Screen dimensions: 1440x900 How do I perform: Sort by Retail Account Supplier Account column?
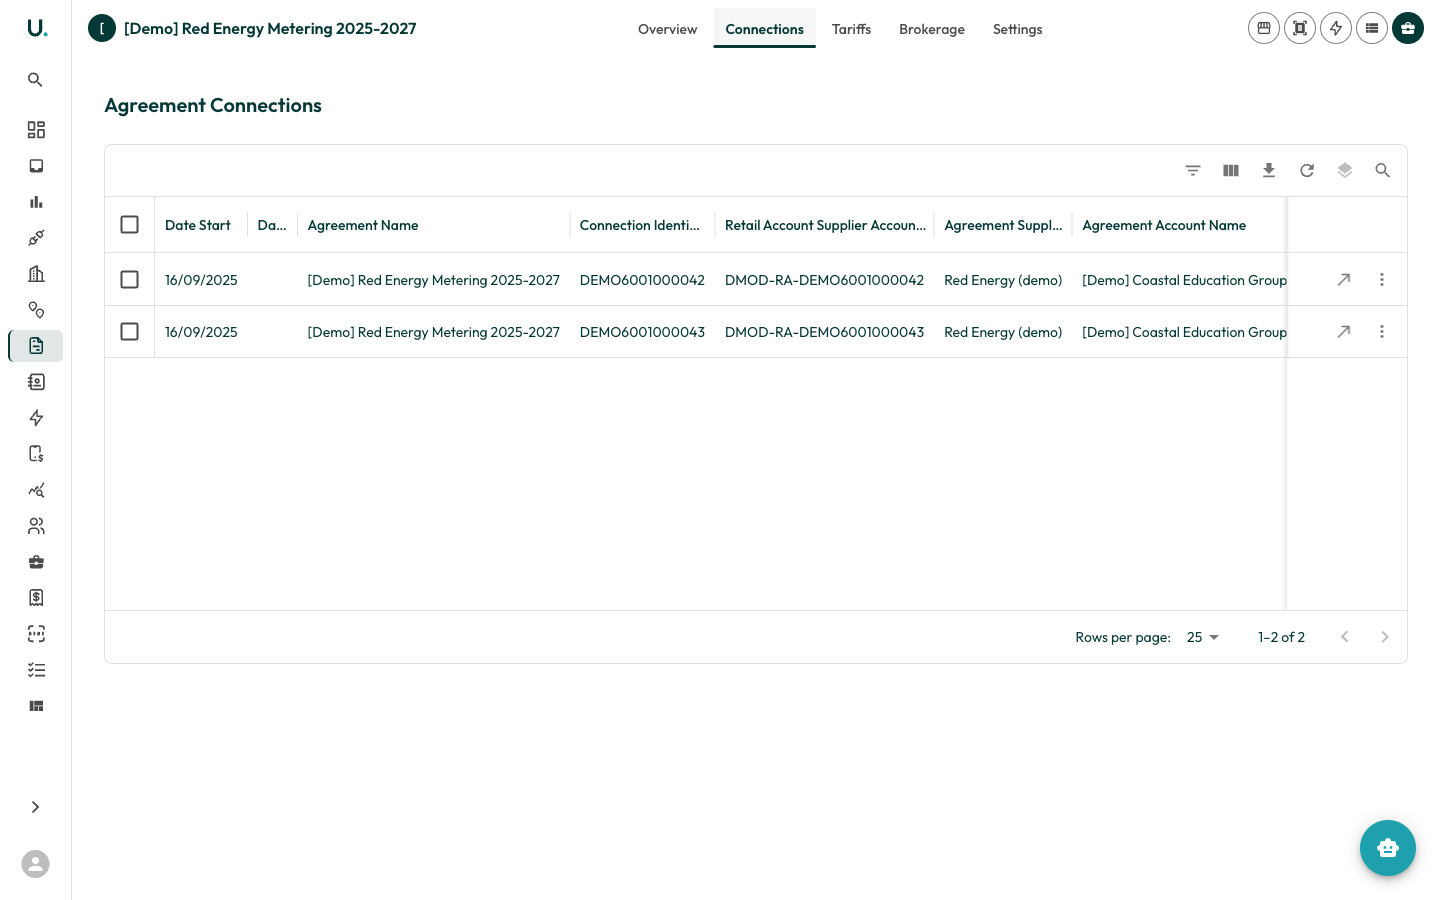click(x=825, y=225)
